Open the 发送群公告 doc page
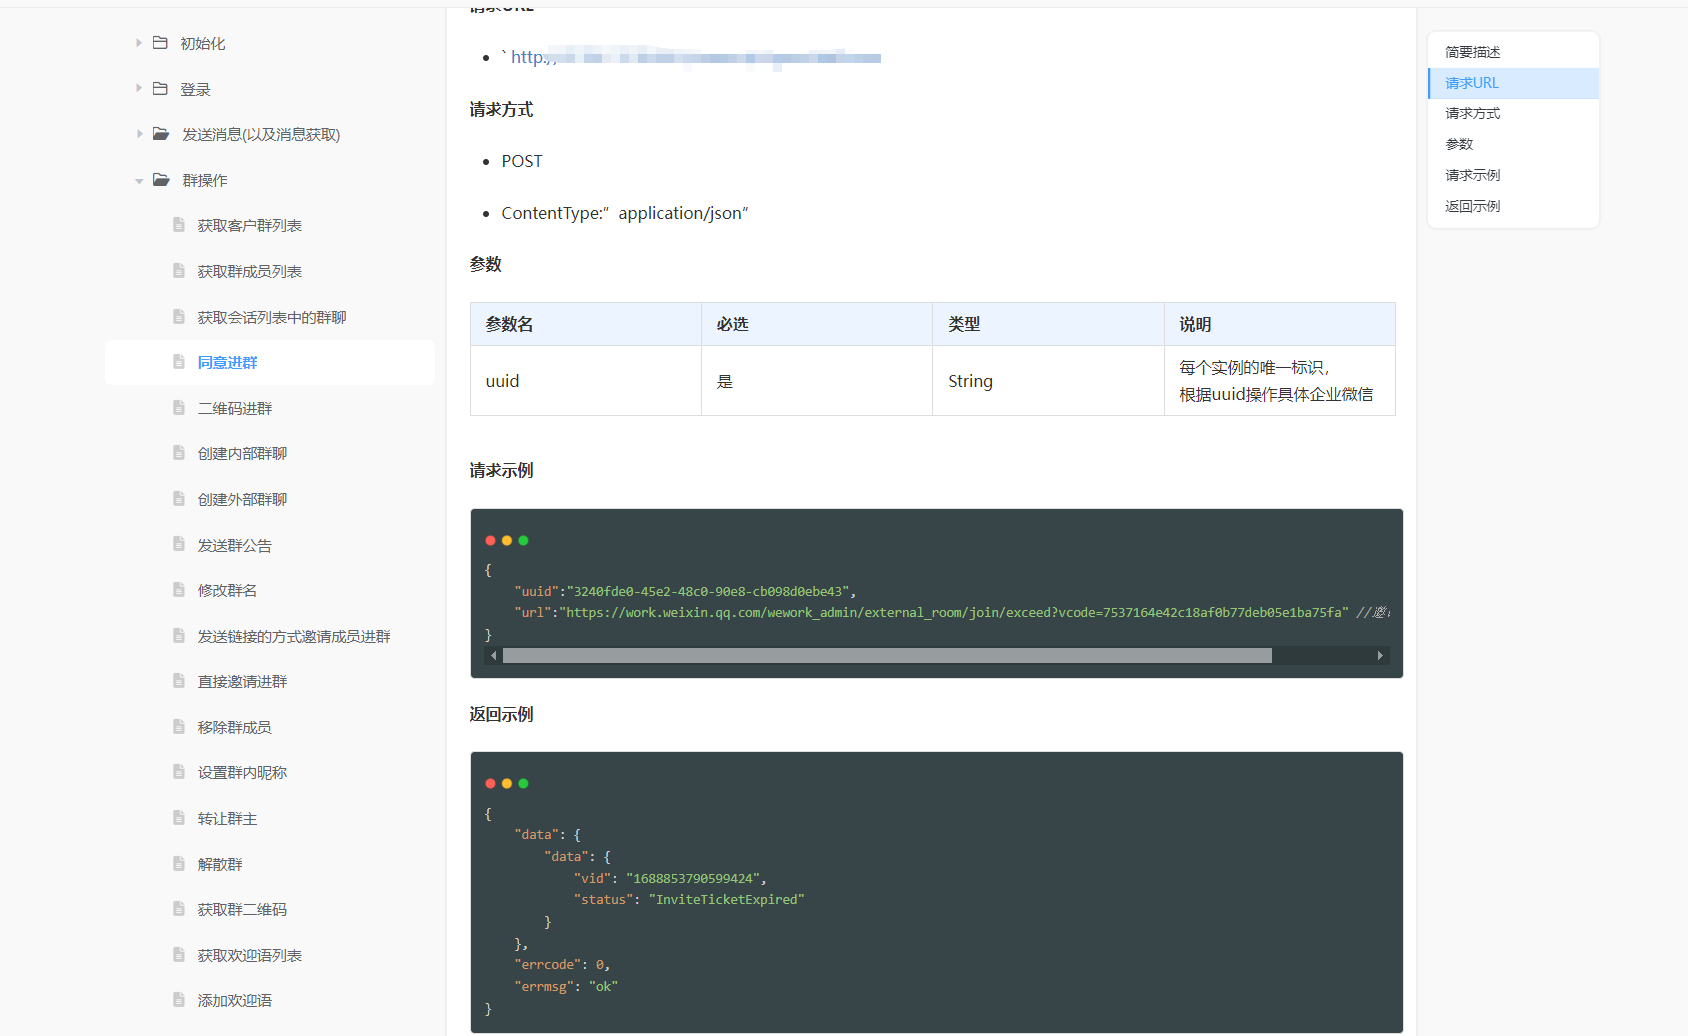 234,546
